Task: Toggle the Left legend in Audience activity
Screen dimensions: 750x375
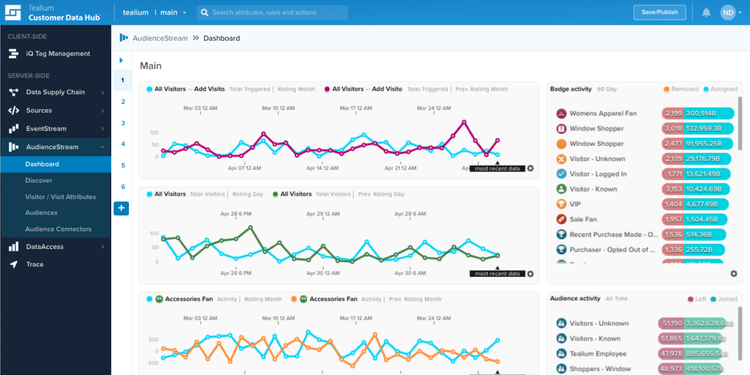Action: tap(697, 299)
